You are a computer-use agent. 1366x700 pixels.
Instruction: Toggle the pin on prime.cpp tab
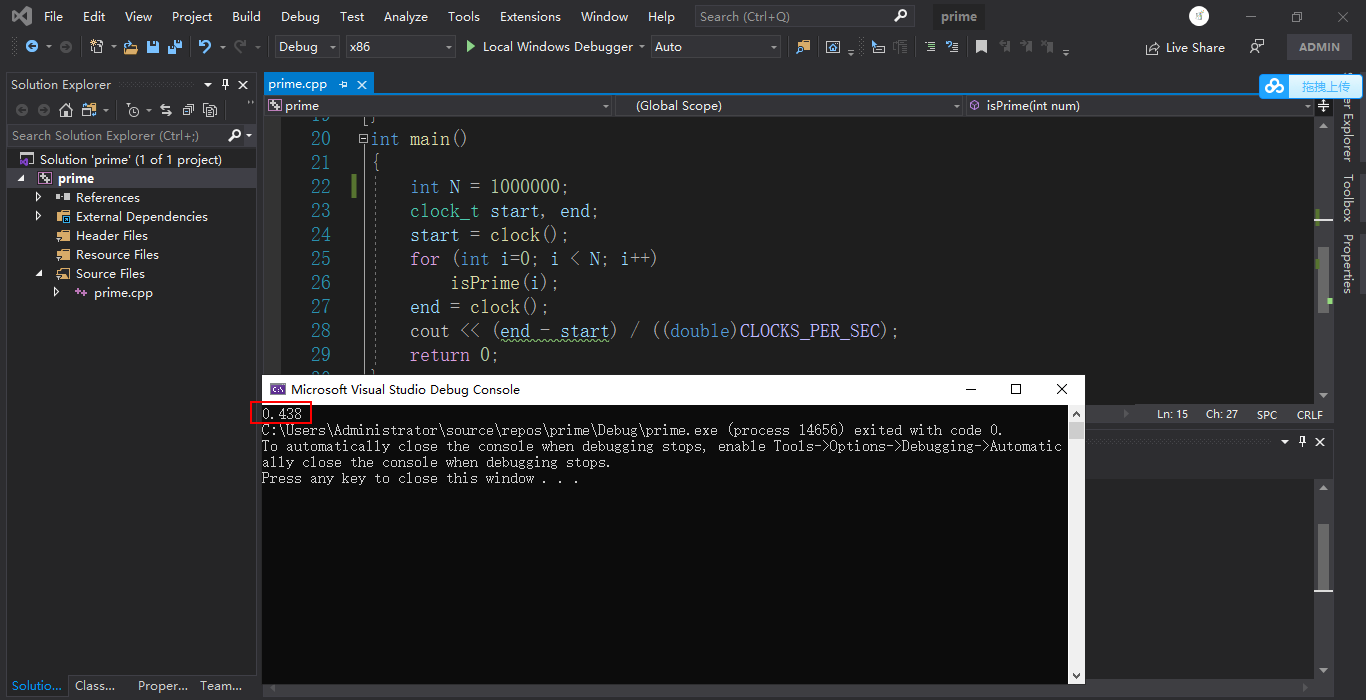(x=343, y=85)
